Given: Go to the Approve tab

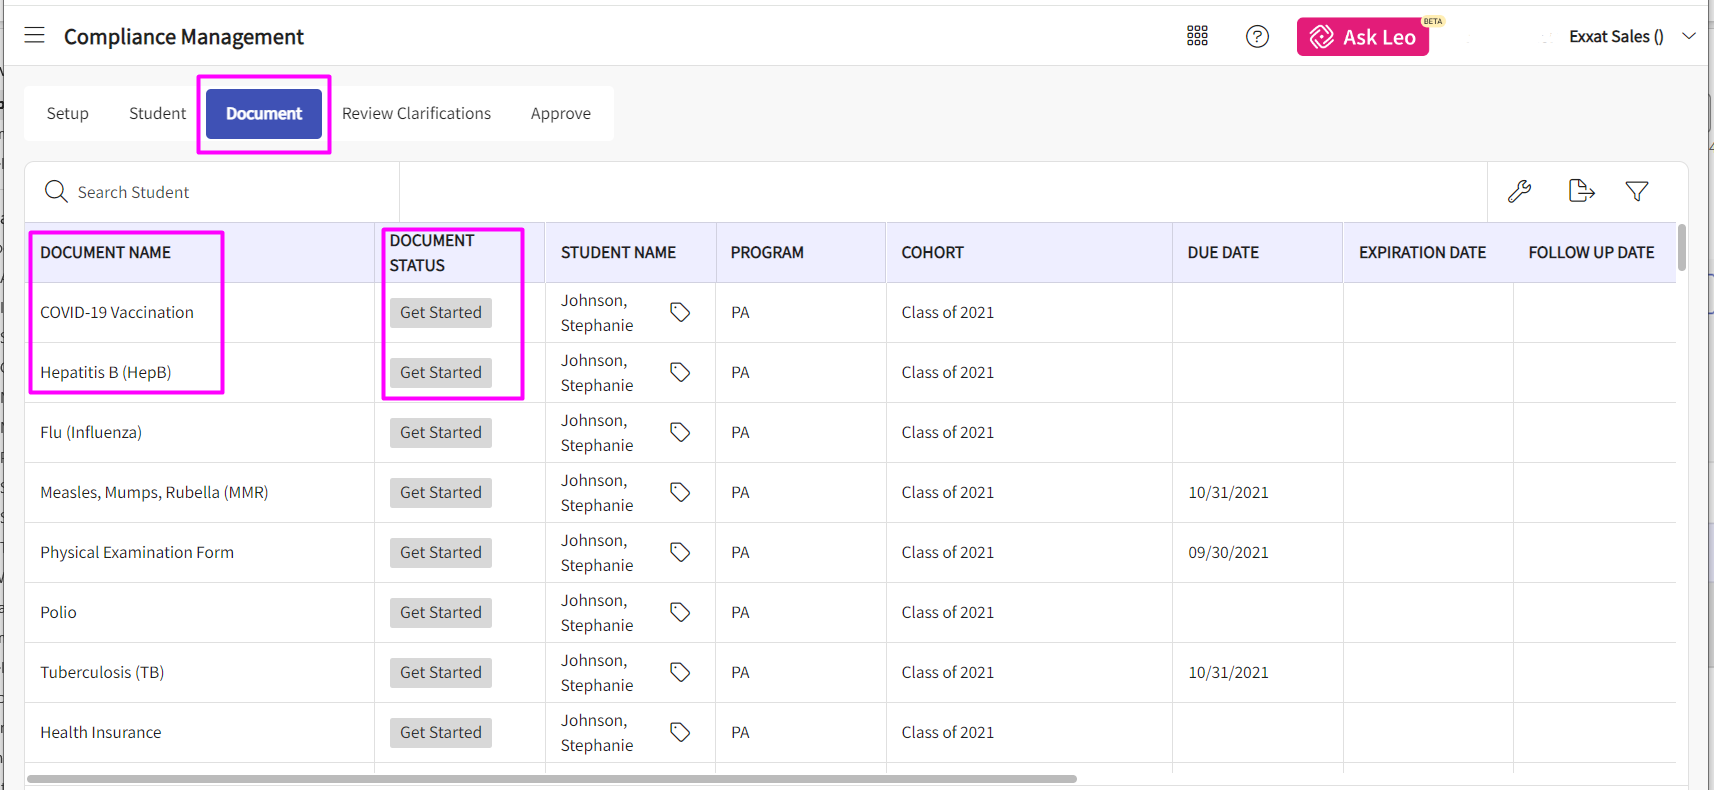Looking at the screenshot, I should pos(560,114).
